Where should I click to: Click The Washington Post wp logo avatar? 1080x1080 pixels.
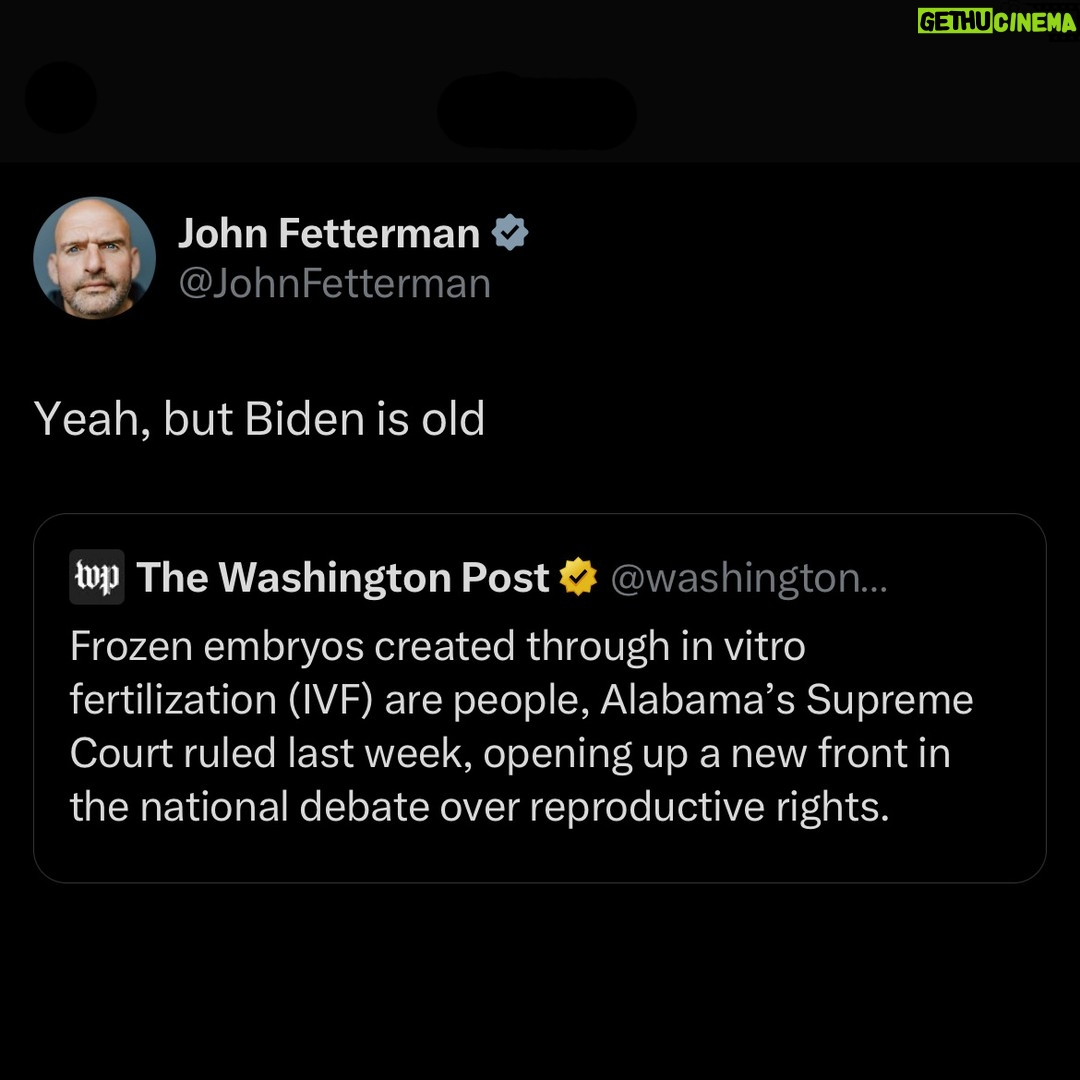[x=97, y=577]
